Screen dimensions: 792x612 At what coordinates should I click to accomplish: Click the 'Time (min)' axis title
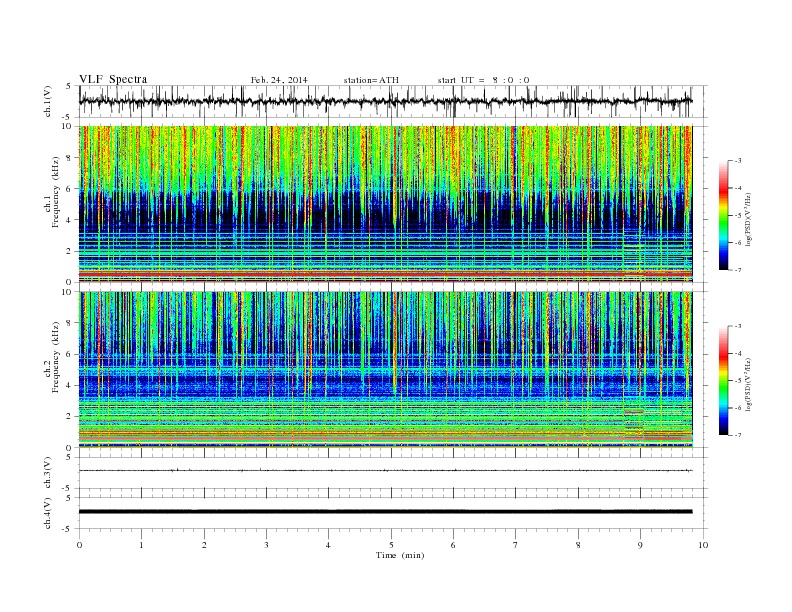(x=400, y=555)
